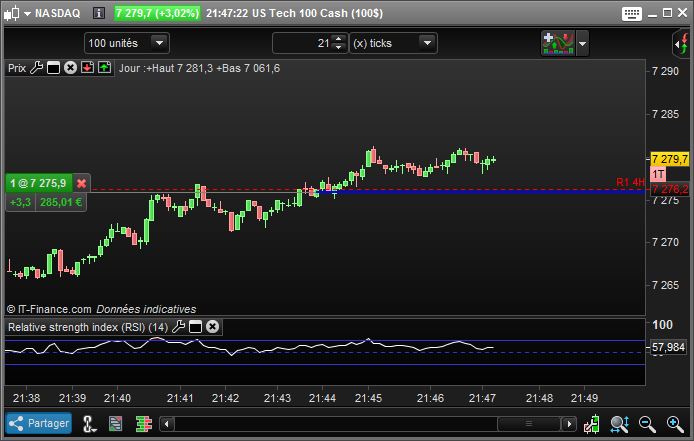Open Prix panel wrench settings
This screenshot has width=694, height=441.
36,68
